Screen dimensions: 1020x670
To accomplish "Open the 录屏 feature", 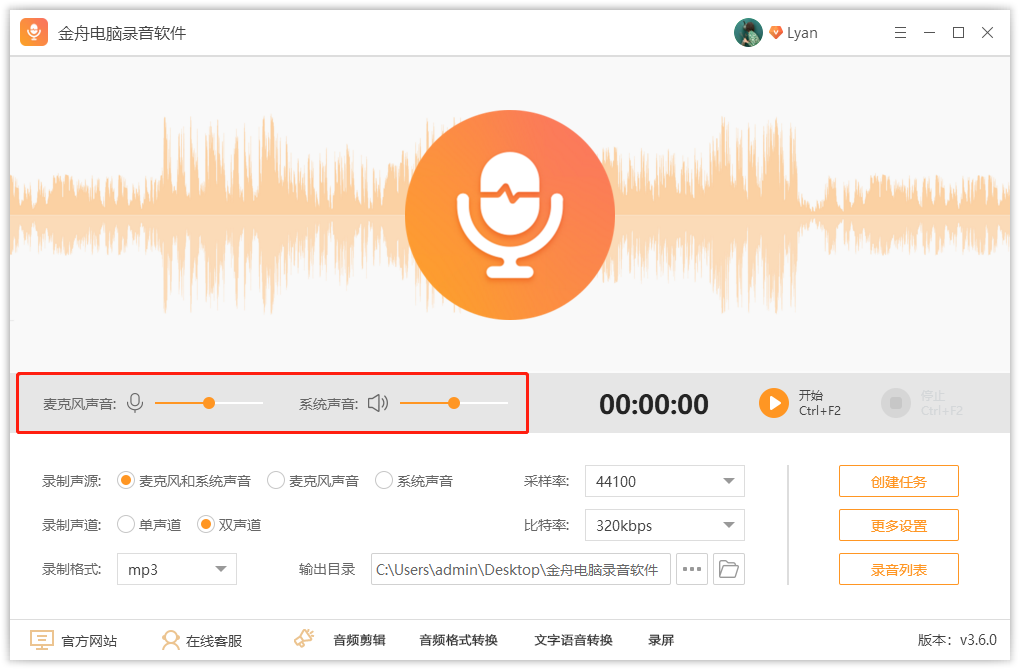I will [x=661, y=640].
